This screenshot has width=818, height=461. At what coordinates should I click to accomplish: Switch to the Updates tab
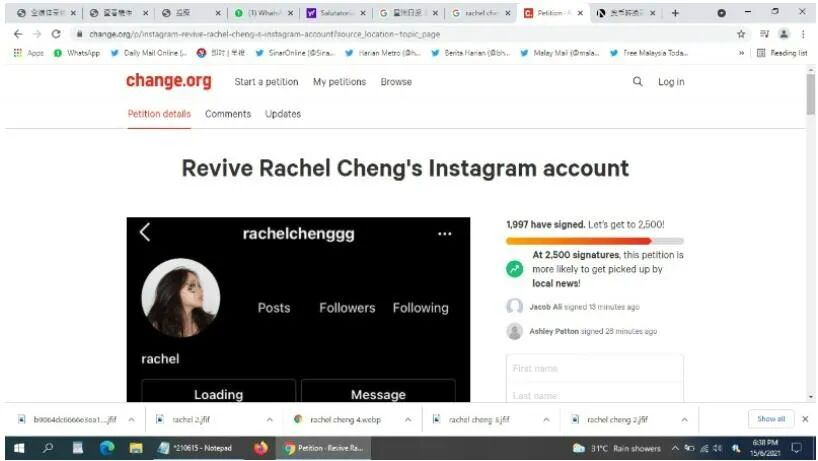[283, 114]
